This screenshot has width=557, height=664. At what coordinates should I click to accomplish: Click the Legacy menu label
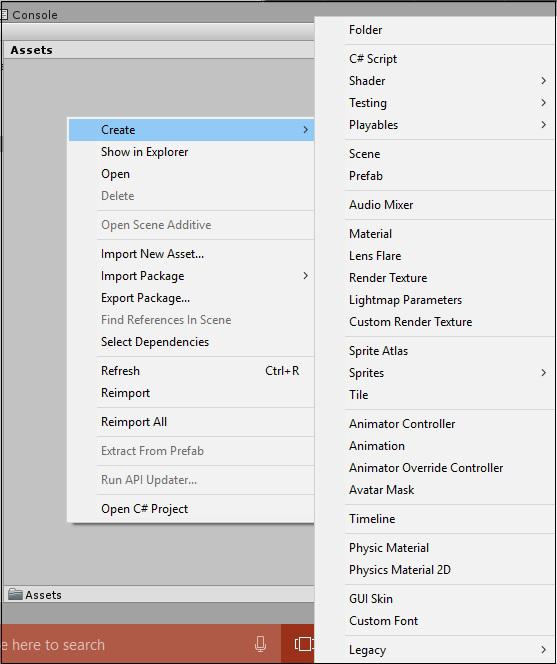[367, 650]
